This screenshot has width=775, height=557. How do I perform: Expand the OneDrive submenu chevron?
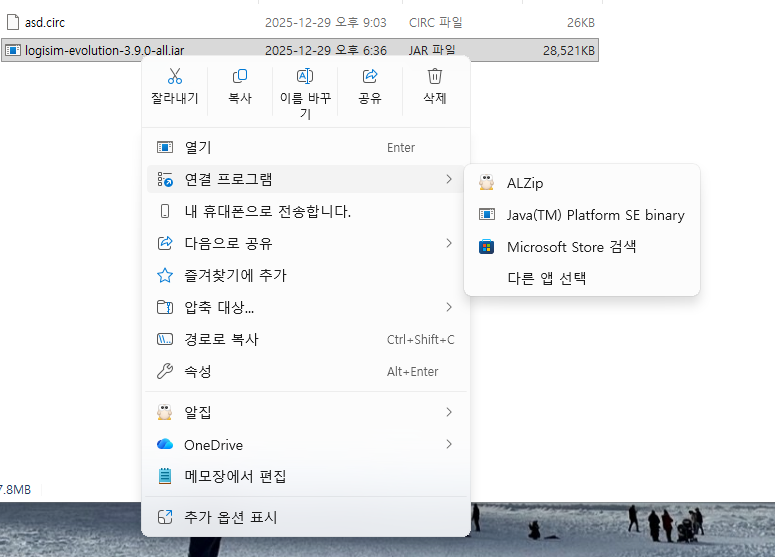[449, 444]
